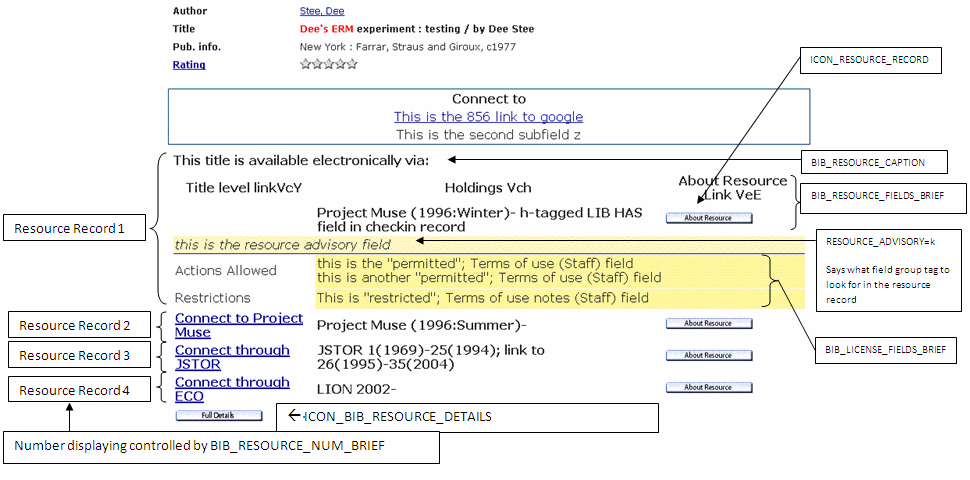The width and height of the screenshot is (970, 480).
Task: Click the Restrictions label
Action: (213, 298)
